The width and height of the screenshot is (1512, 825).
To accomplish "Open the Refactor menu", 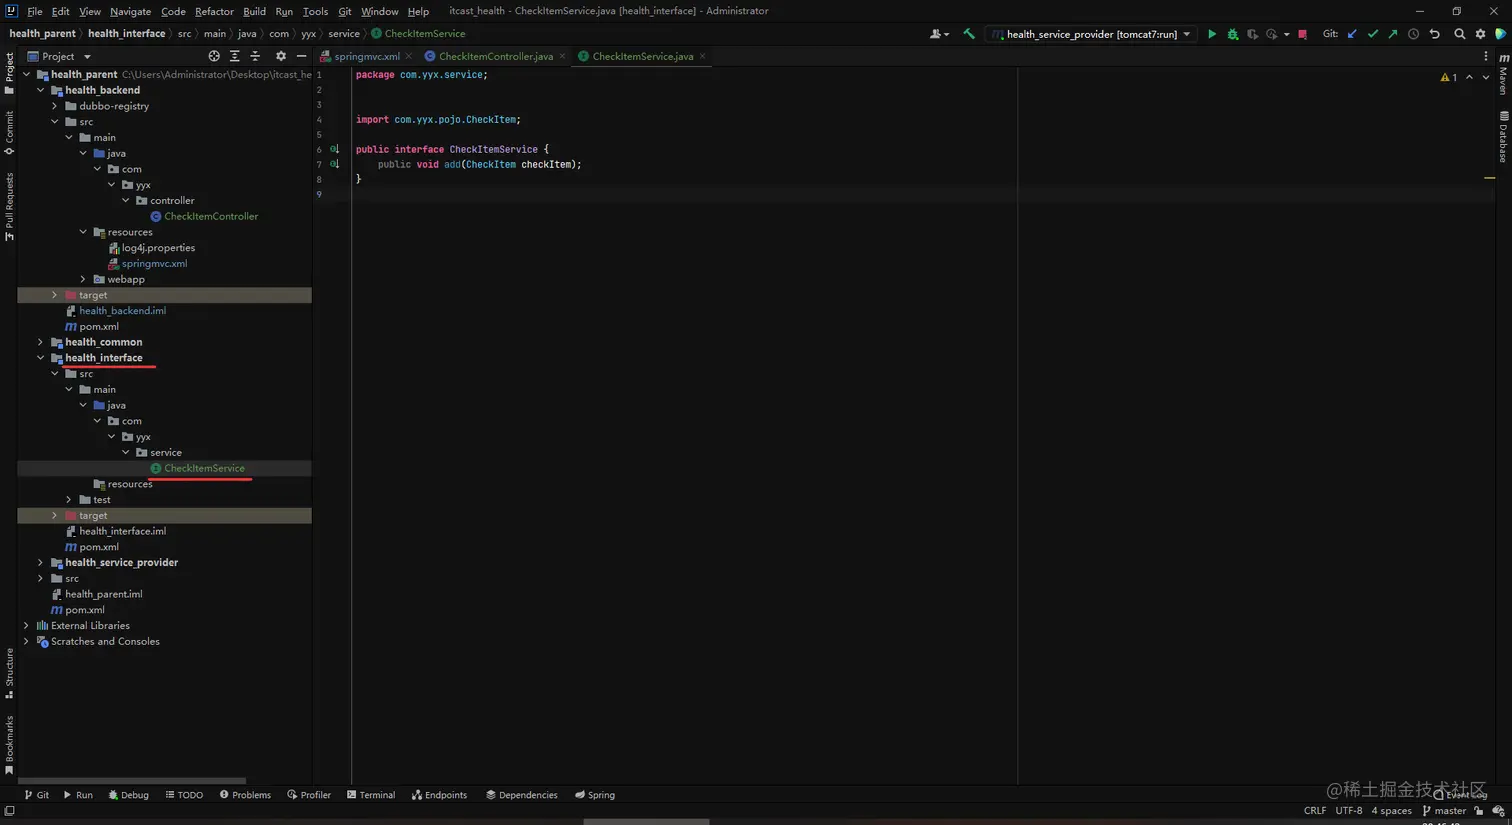I will tap(214, 11).
